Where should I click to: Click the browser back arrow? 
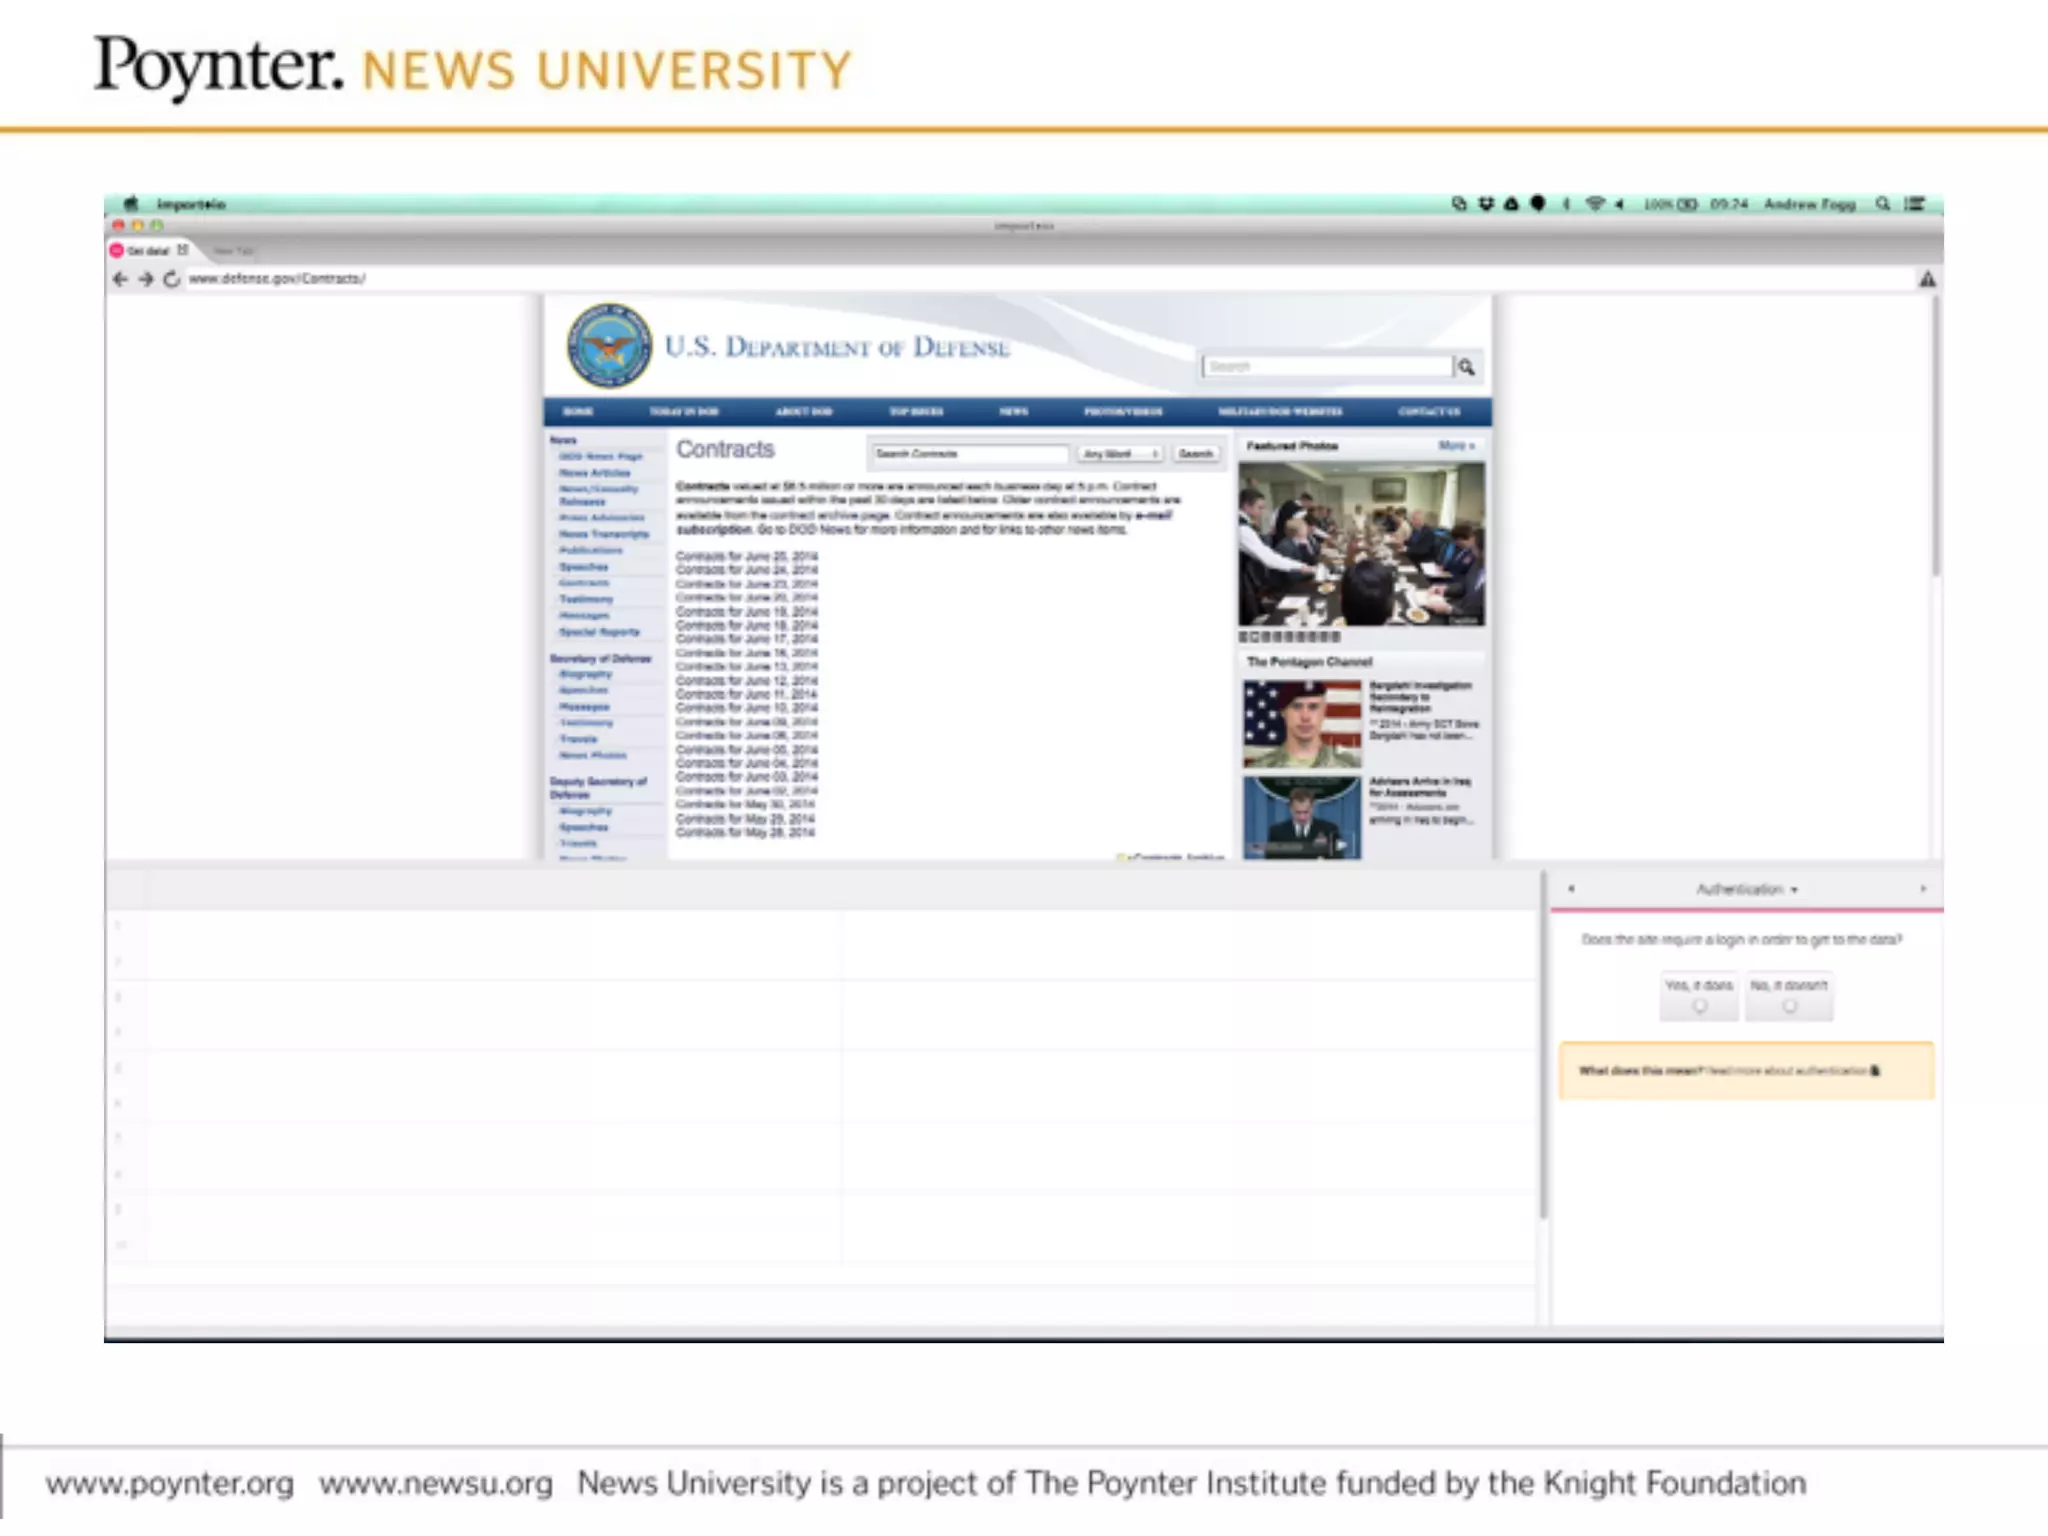(x=120, y=279)
